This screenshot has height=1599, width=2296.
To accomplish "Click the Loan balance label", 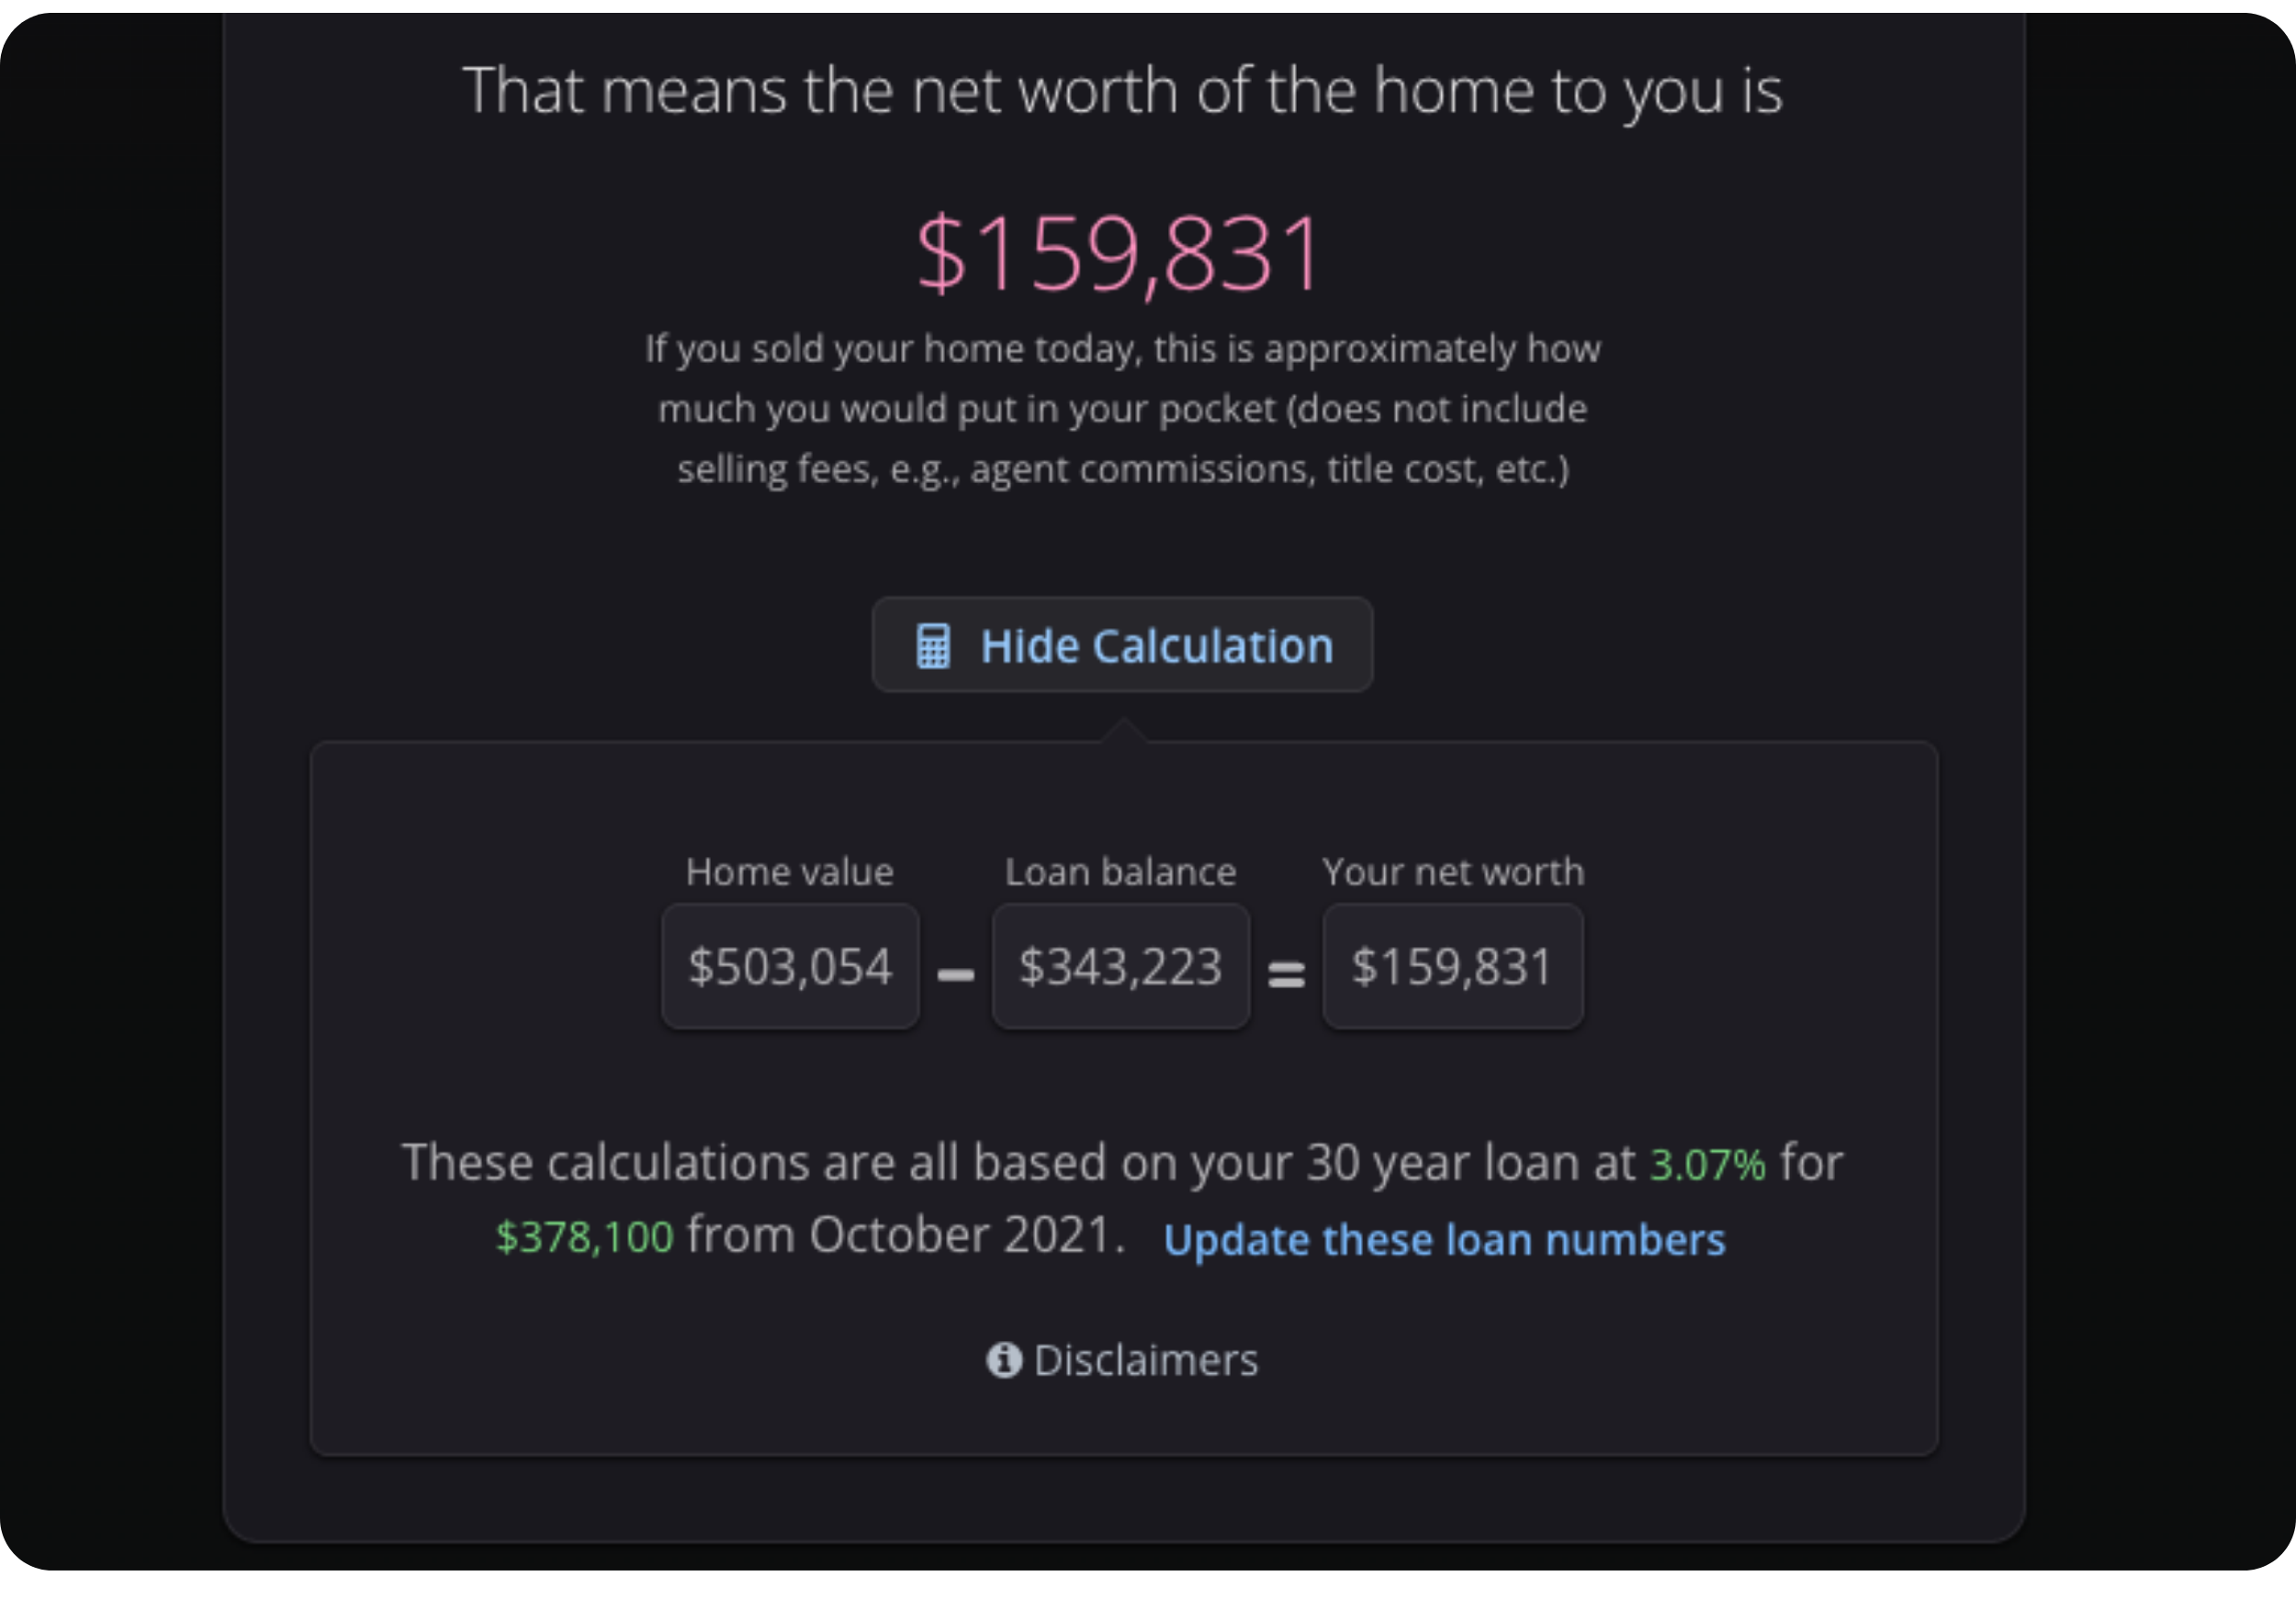I will pyautogui.click(x=1120, y=872).
